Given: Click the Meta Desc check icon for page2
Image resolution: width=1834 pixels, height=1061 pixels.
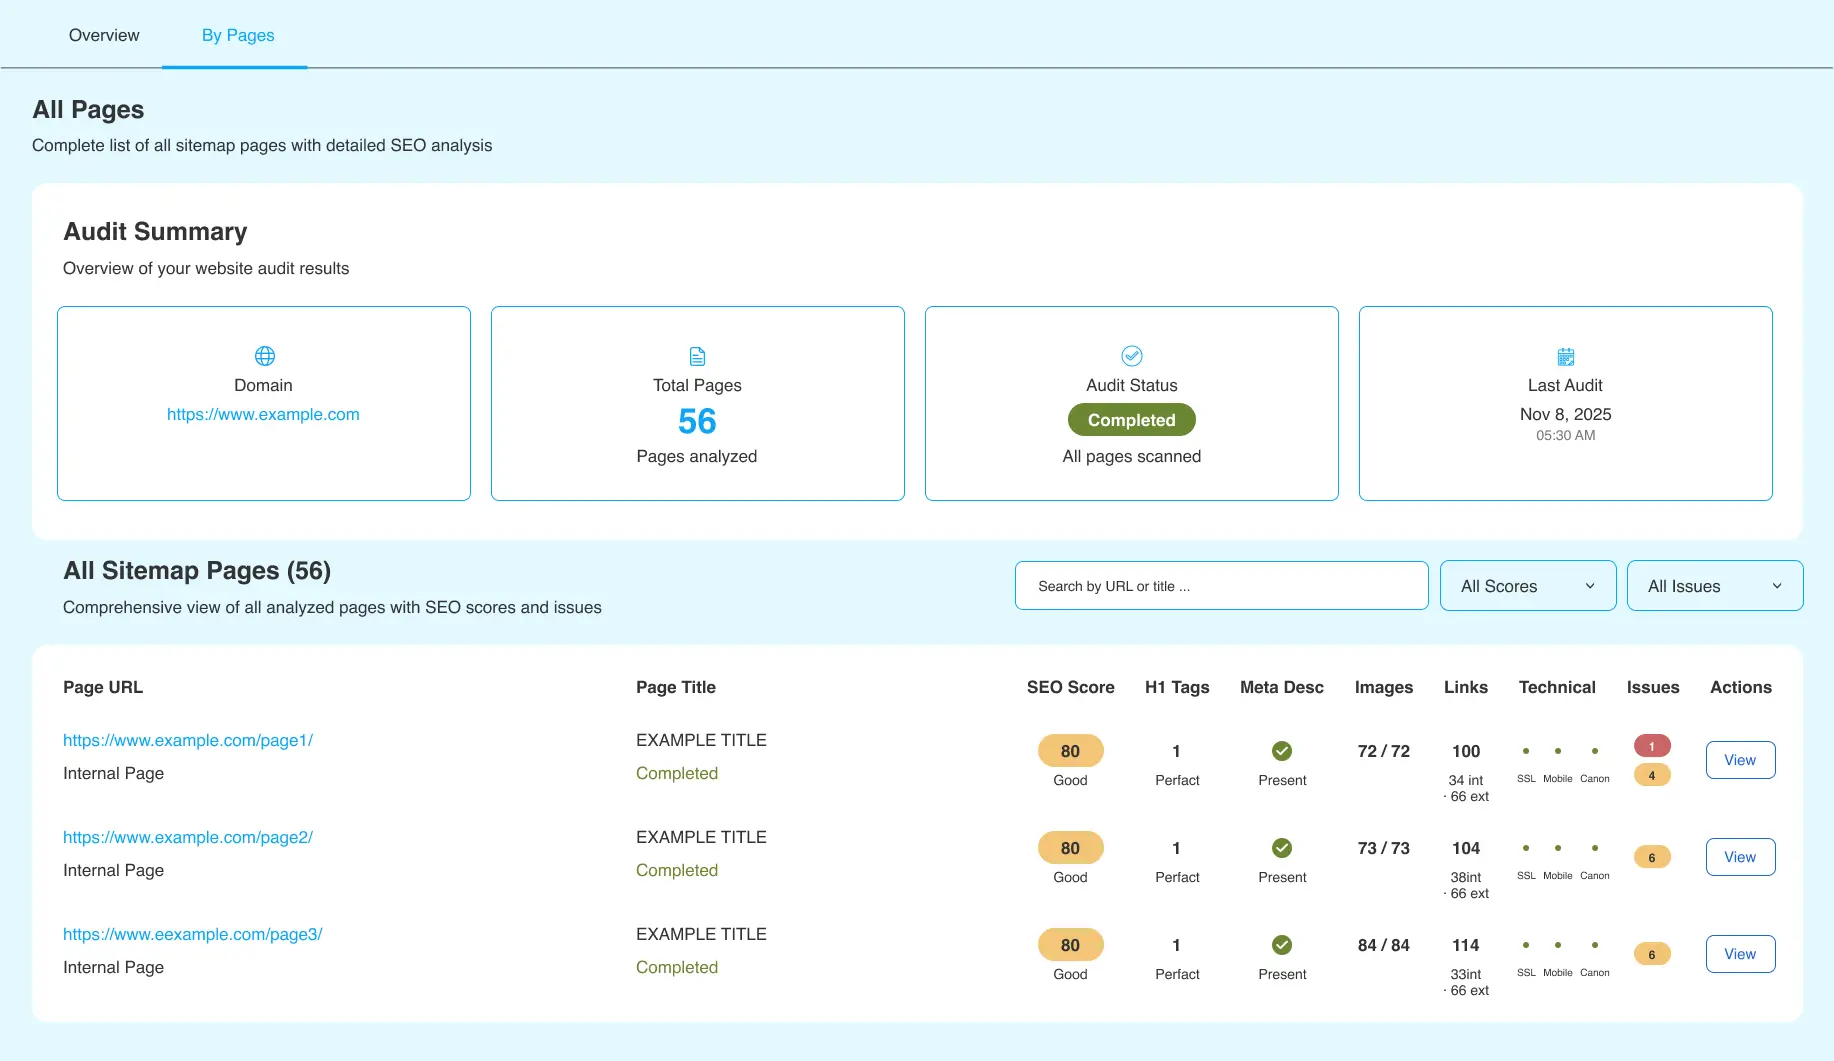Looking at the screenshot, I should click(1281, 848).
